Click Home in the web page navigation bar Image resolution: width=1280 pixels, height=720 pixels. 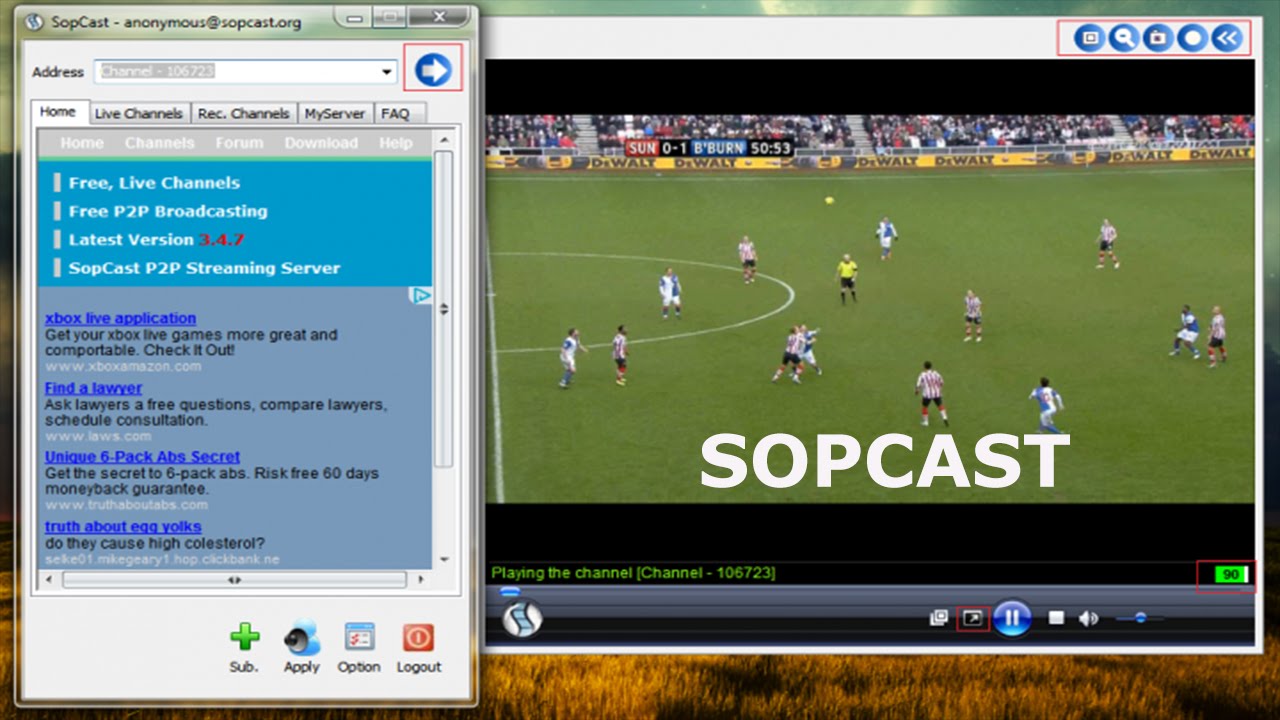pyautogui.click(x=81, y=143)
